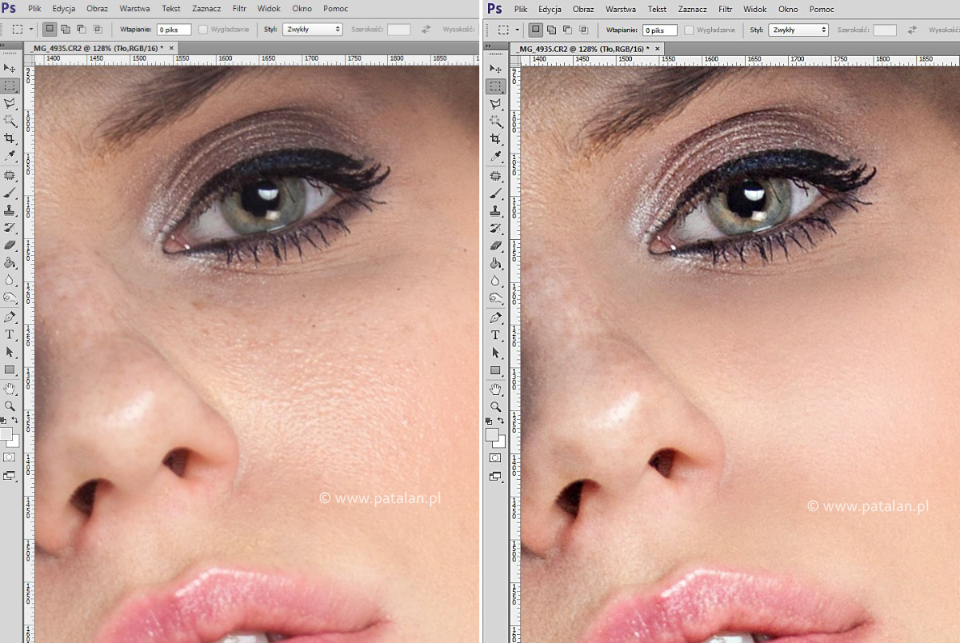960x643 pixels.
Task: Expand the tool preset picker arrow in left window
Action: (x=31, y=30)
